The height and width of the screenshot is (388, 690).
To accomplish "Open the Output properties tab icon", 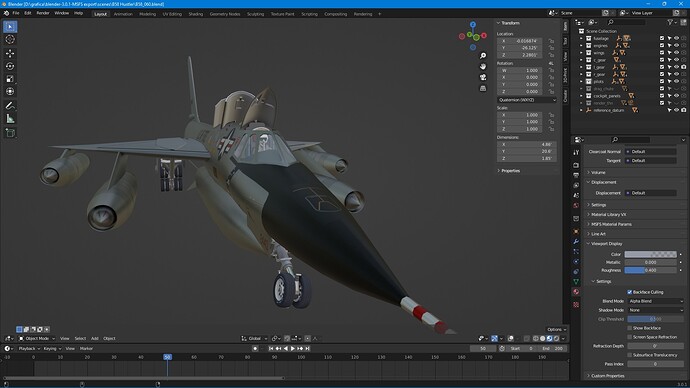I will [x=576, y=175].
